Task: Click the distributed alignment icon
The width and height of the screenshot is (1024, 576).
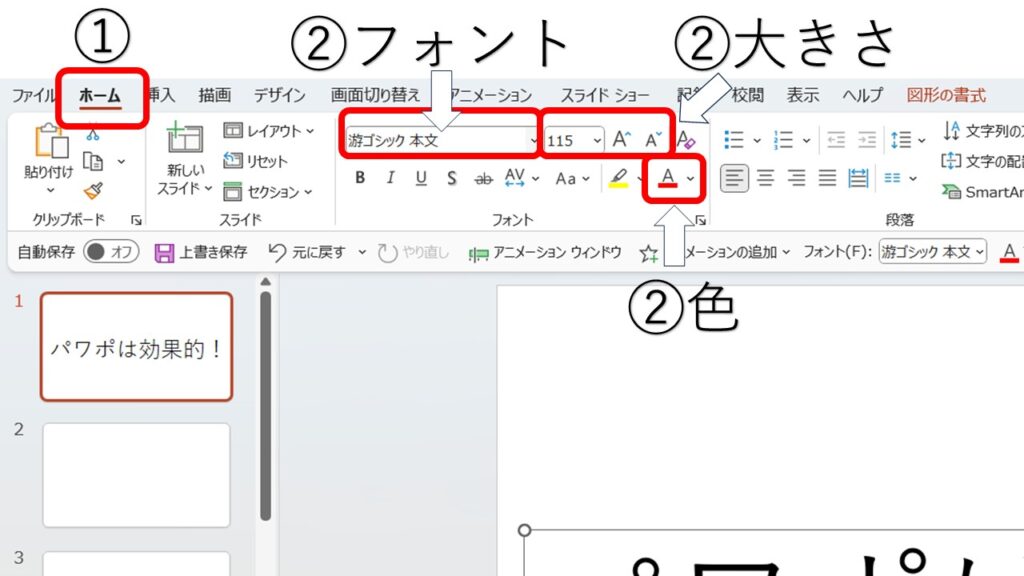Action: point(857,178)
